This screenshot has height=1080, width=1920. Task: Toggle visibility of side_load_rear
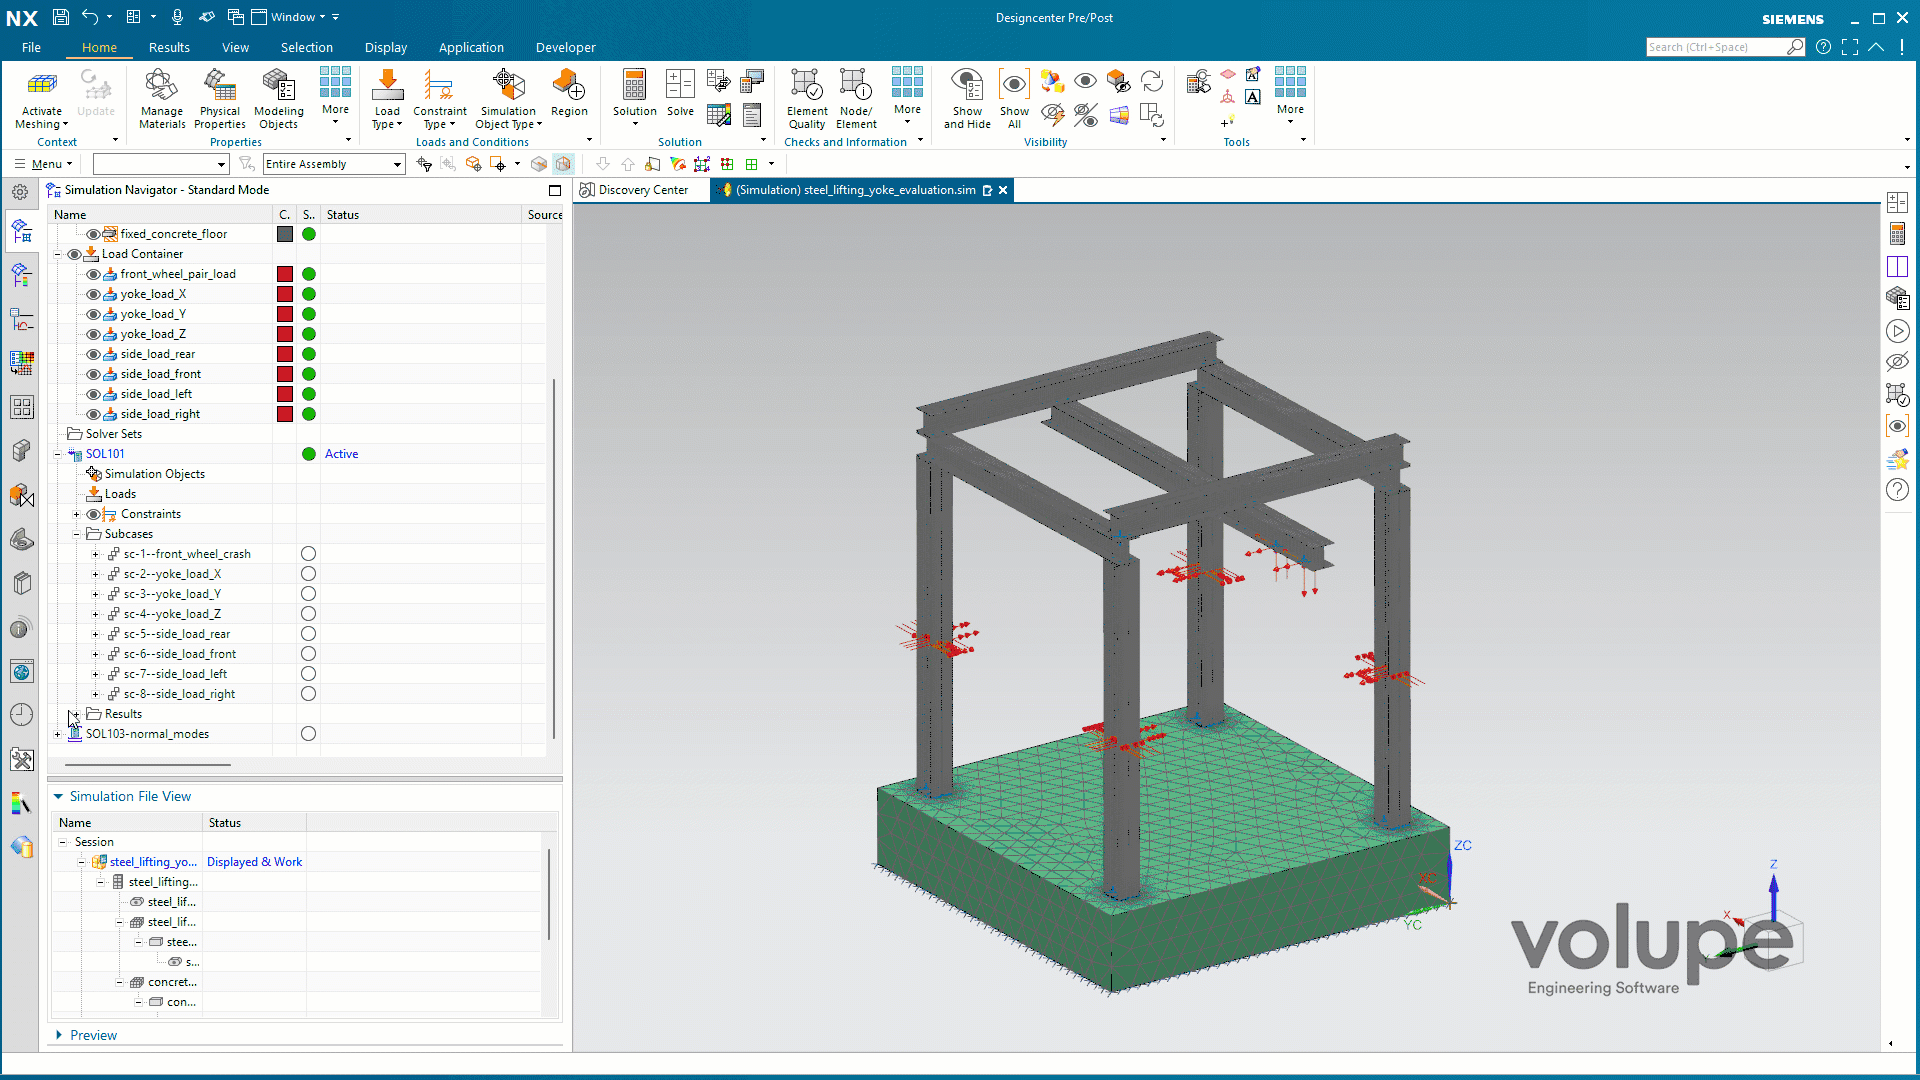point(93,354)
